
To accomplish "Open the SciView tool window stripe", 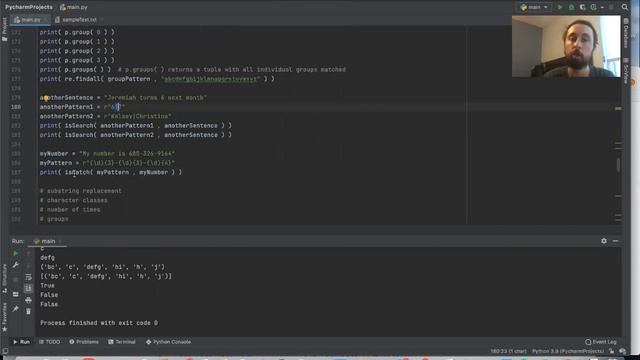I will point(626,70).
